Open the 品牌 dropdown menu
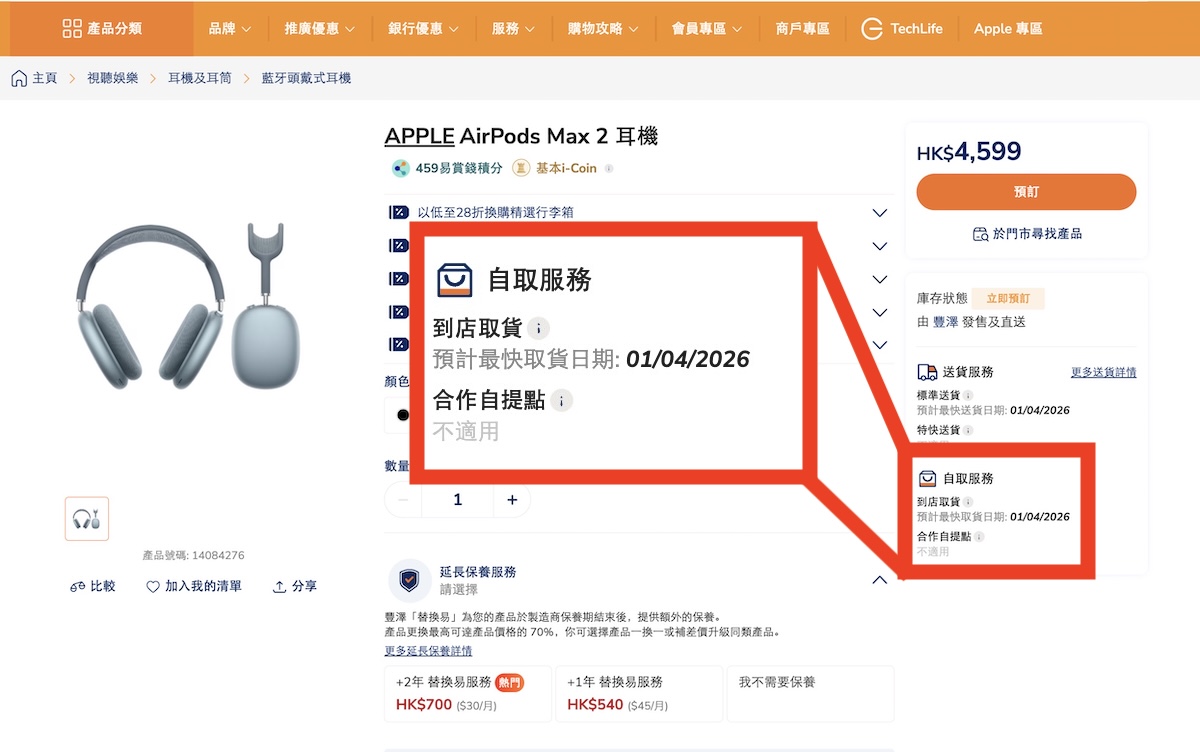 pyautogui.click(x=230, y=29)
